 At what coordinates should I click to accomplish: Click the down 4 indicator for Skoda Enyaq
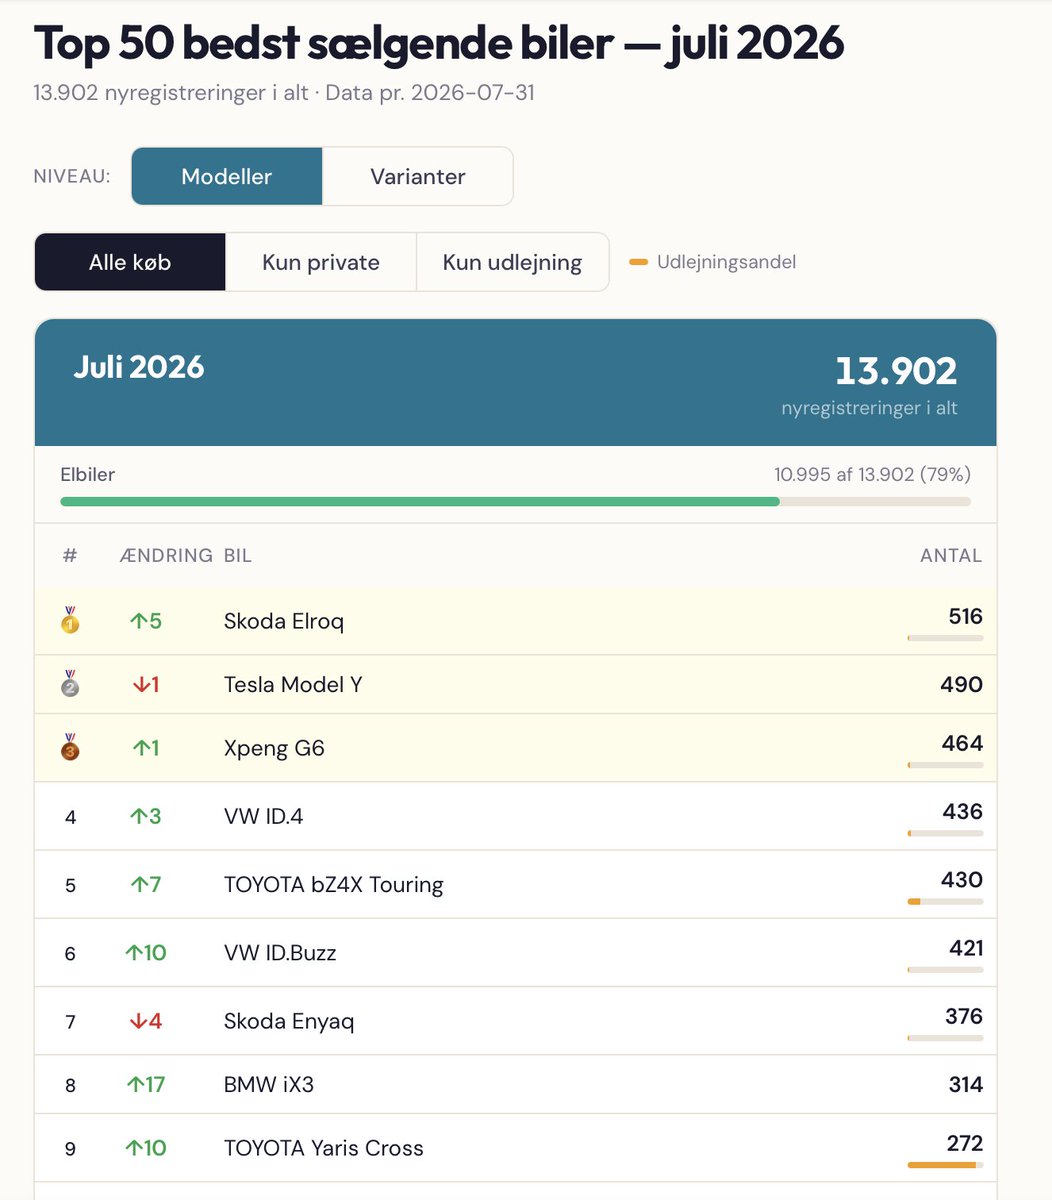146,1021
